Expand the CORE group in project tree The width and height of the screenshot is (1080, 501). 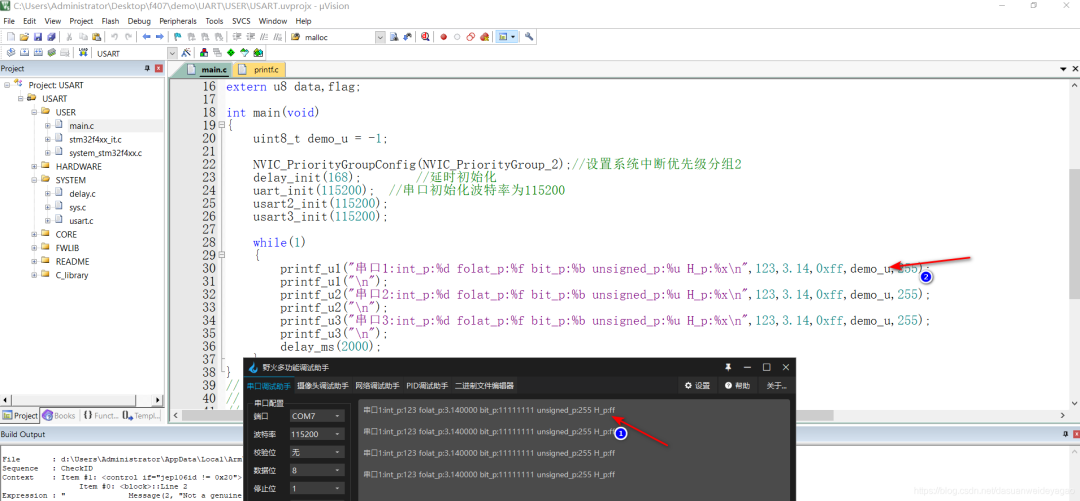pos(34,234)
